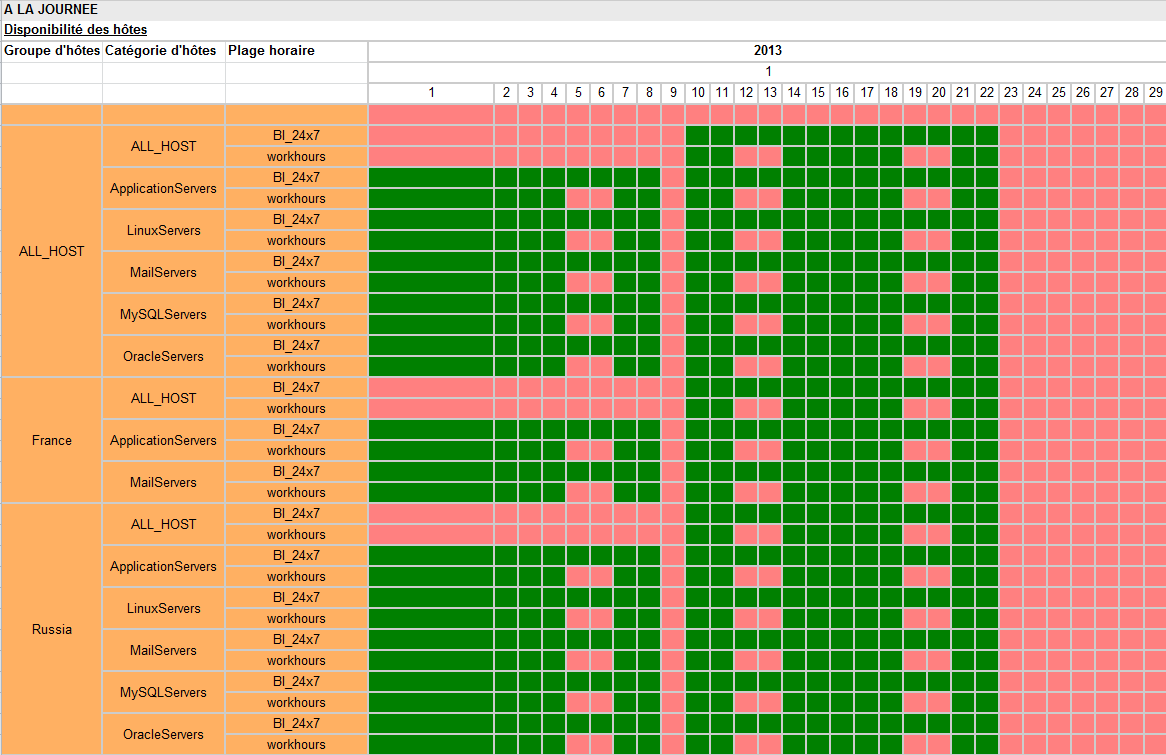
Task: Click the MailServers category under France
Action: pos(163,482)
